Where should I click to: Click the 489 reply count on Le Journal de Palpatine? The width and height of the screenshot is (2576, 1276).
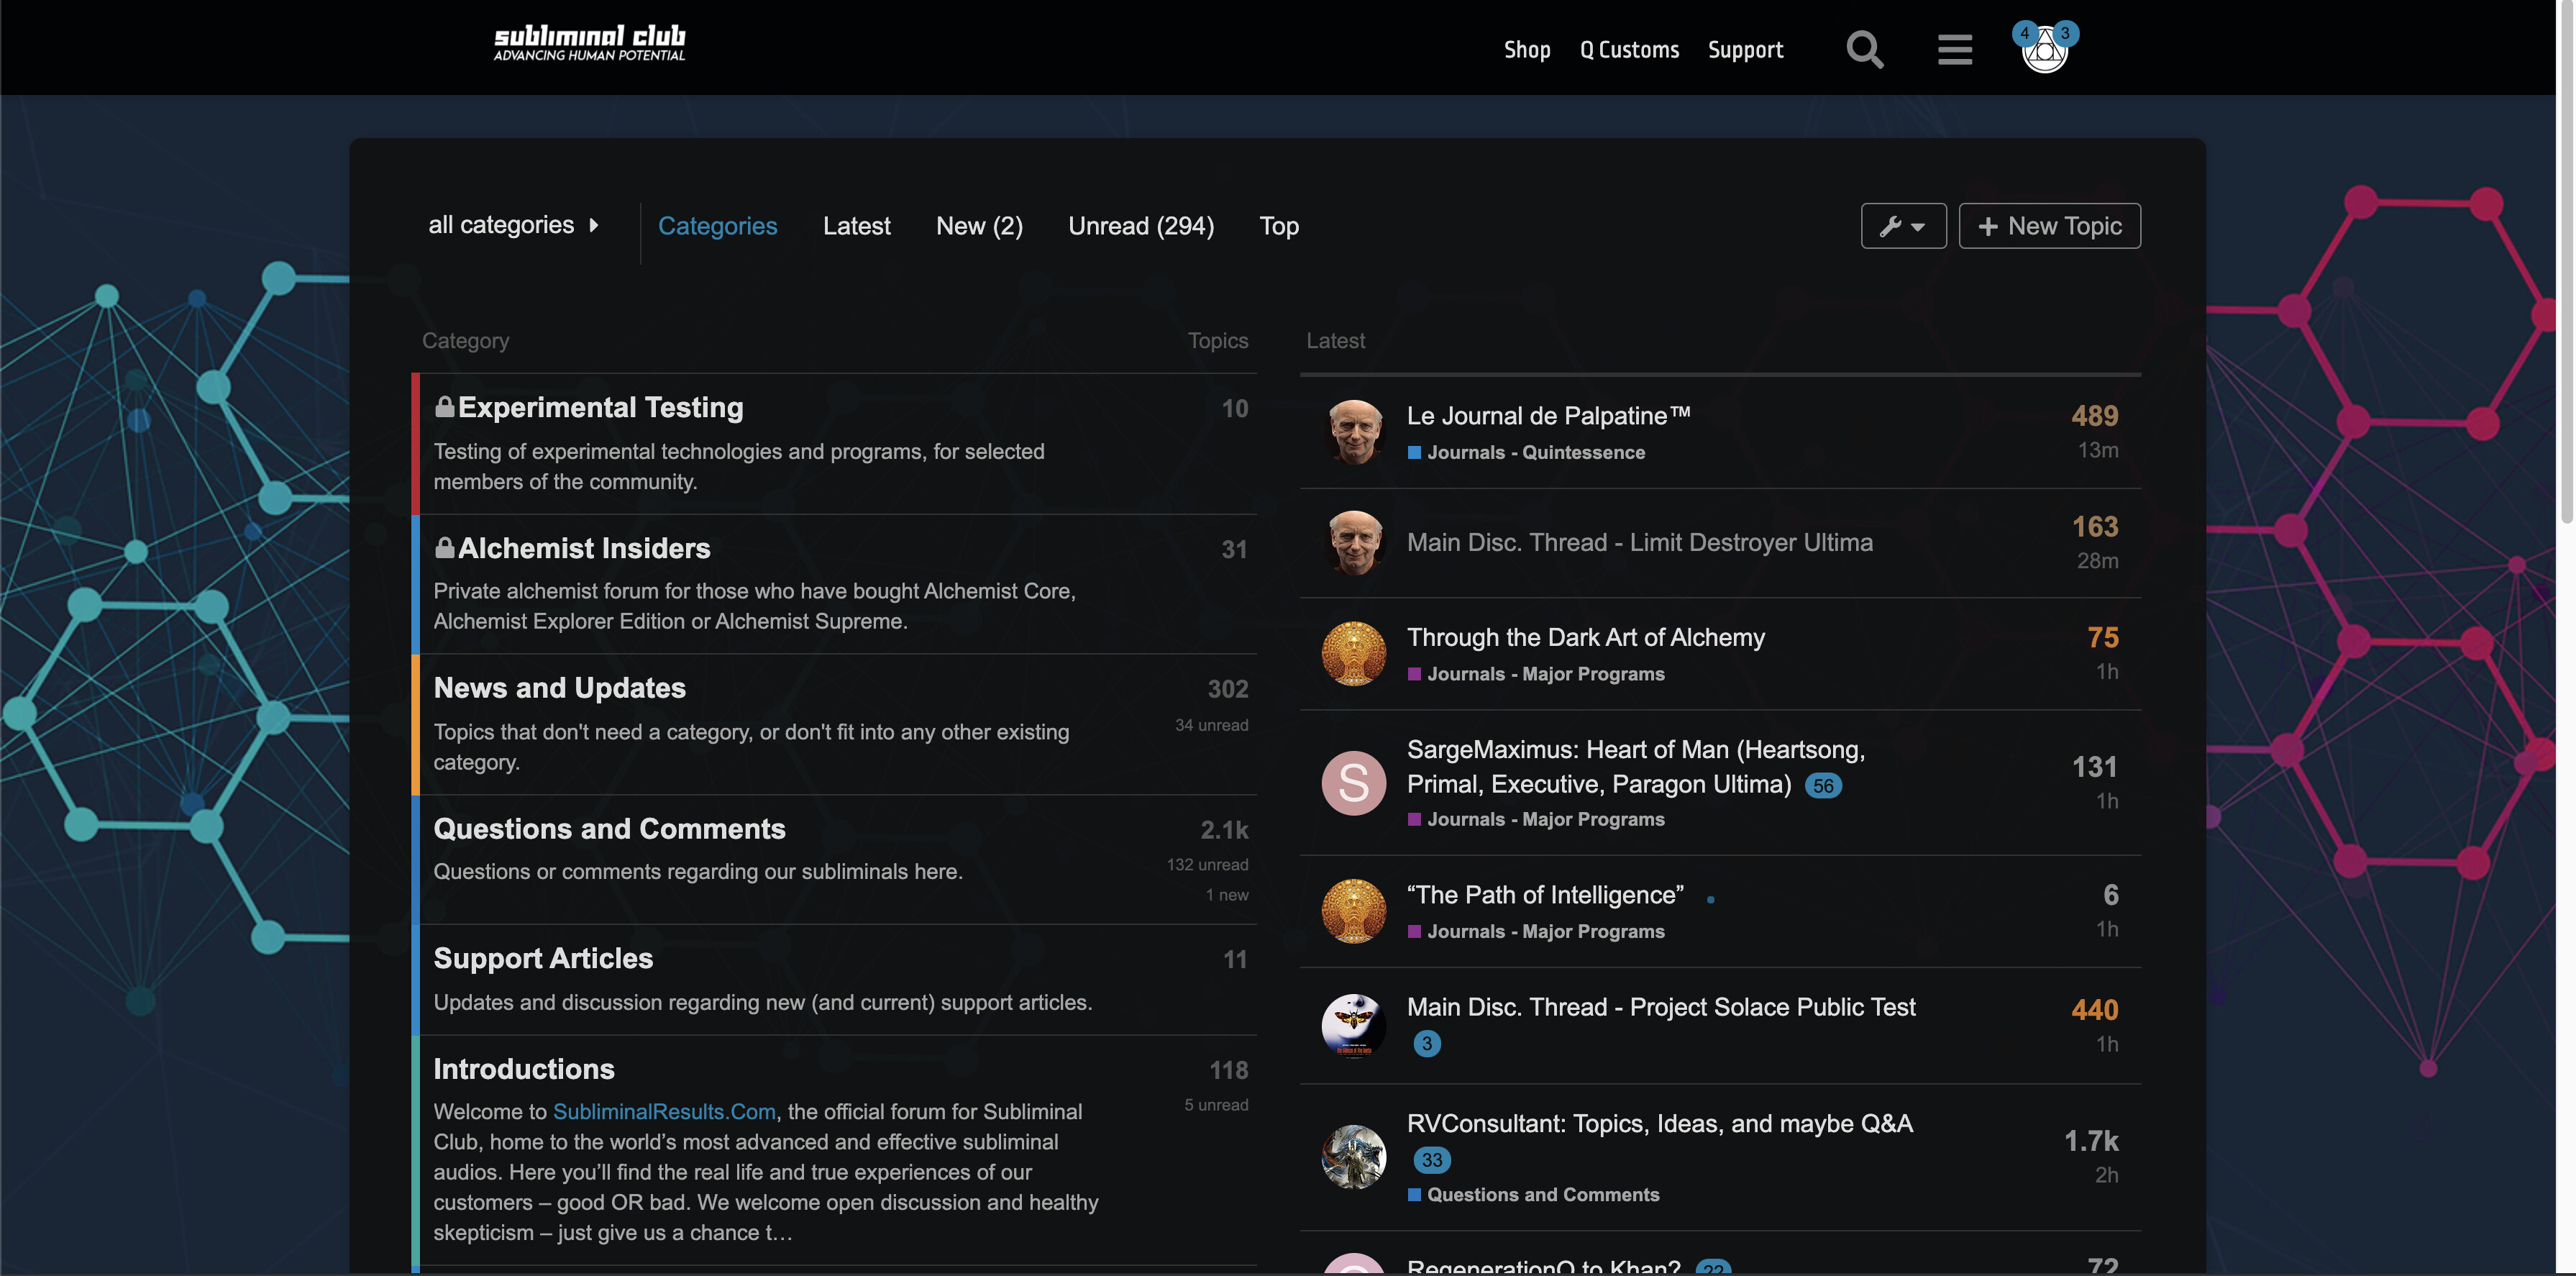2094,416
